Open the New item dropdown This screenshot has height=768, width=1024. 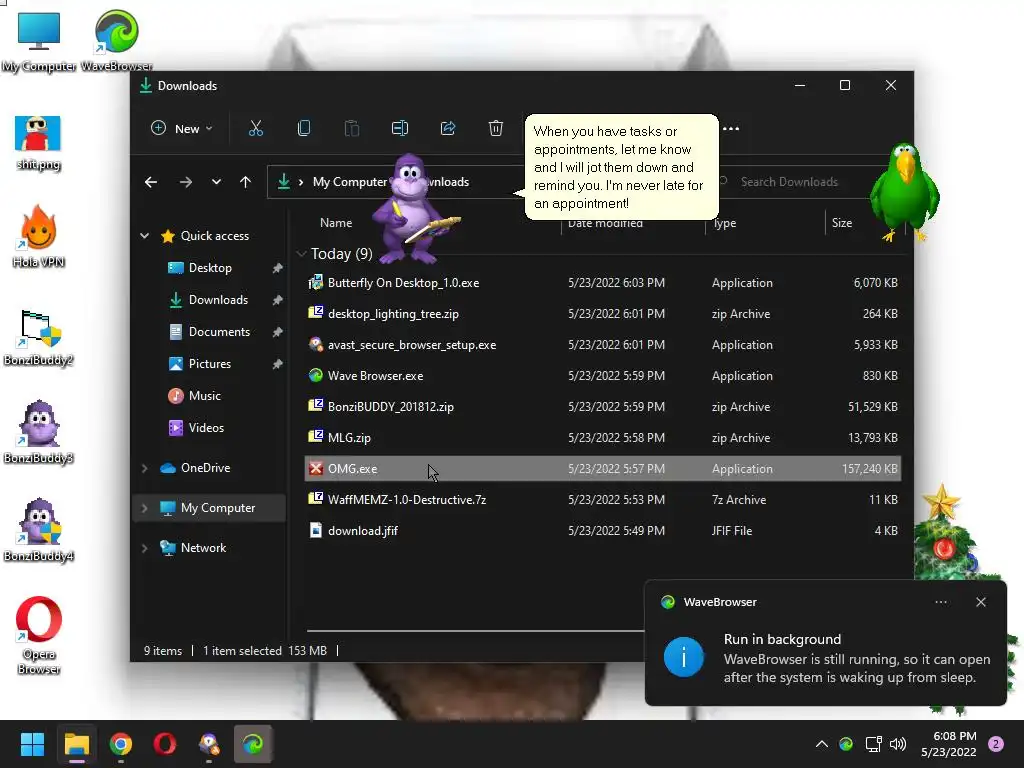pyautogui.click(x=182, y=129)
